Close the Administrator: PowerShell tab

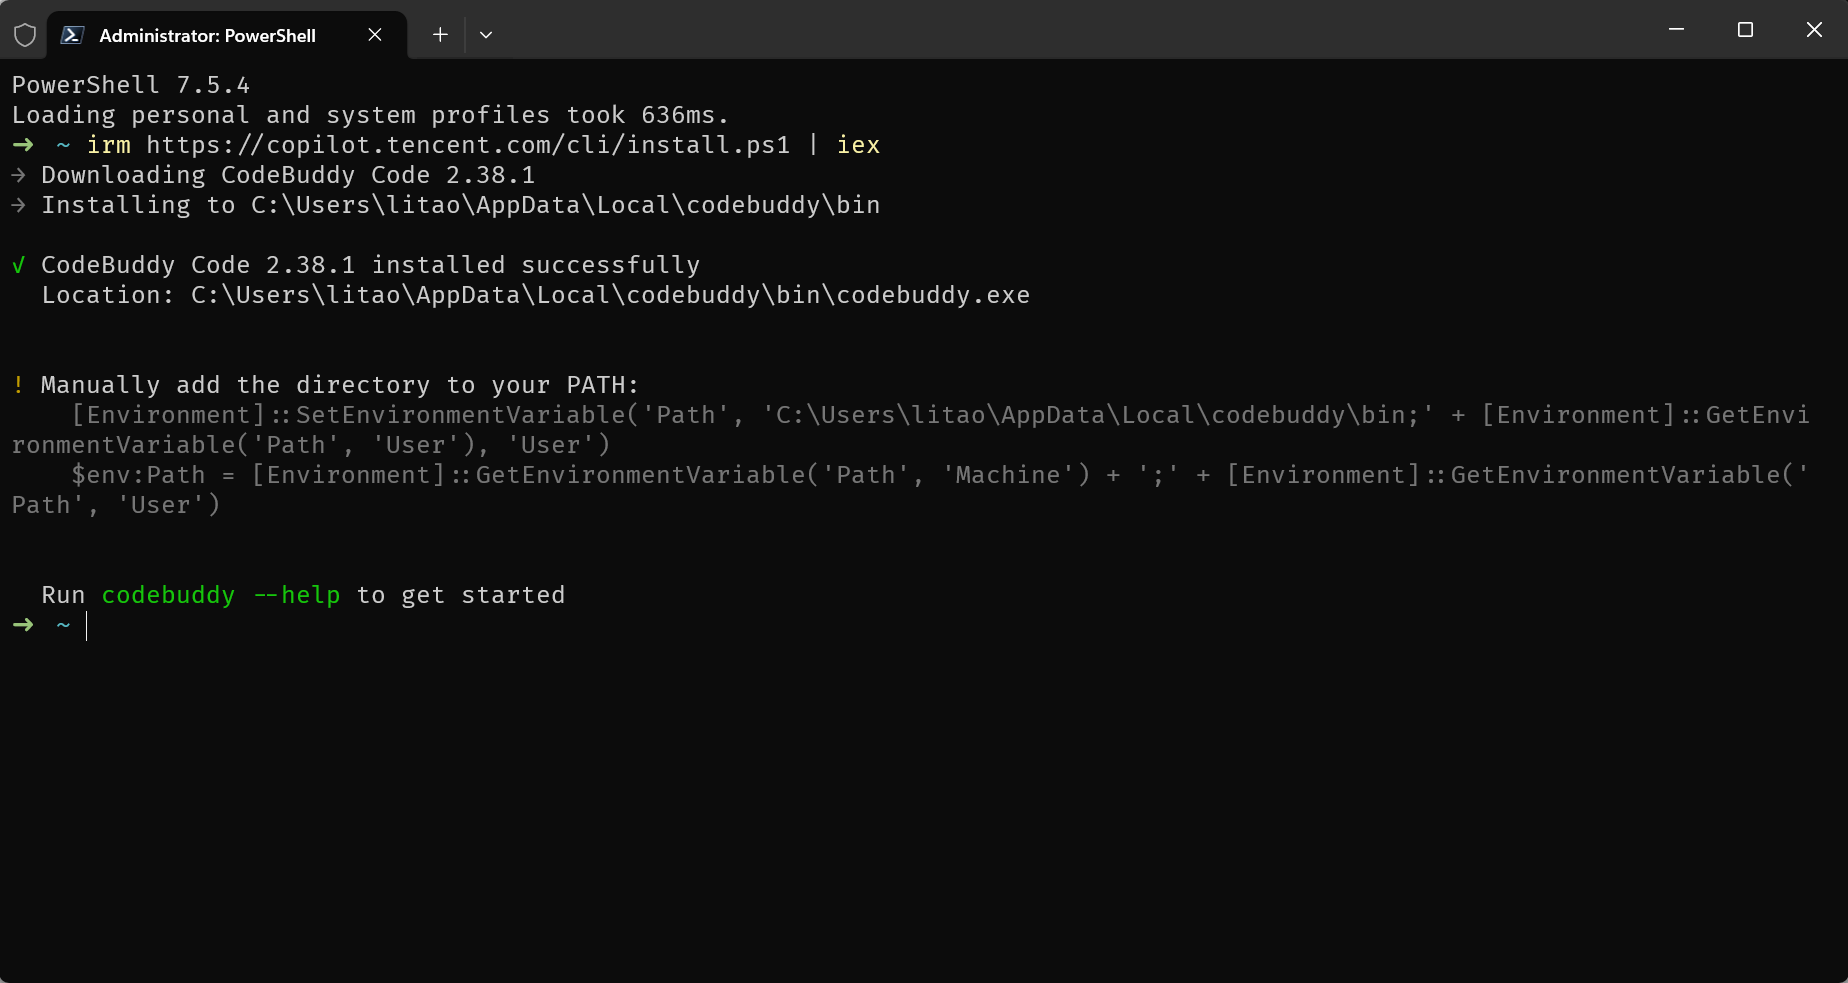tap(375, 35)
